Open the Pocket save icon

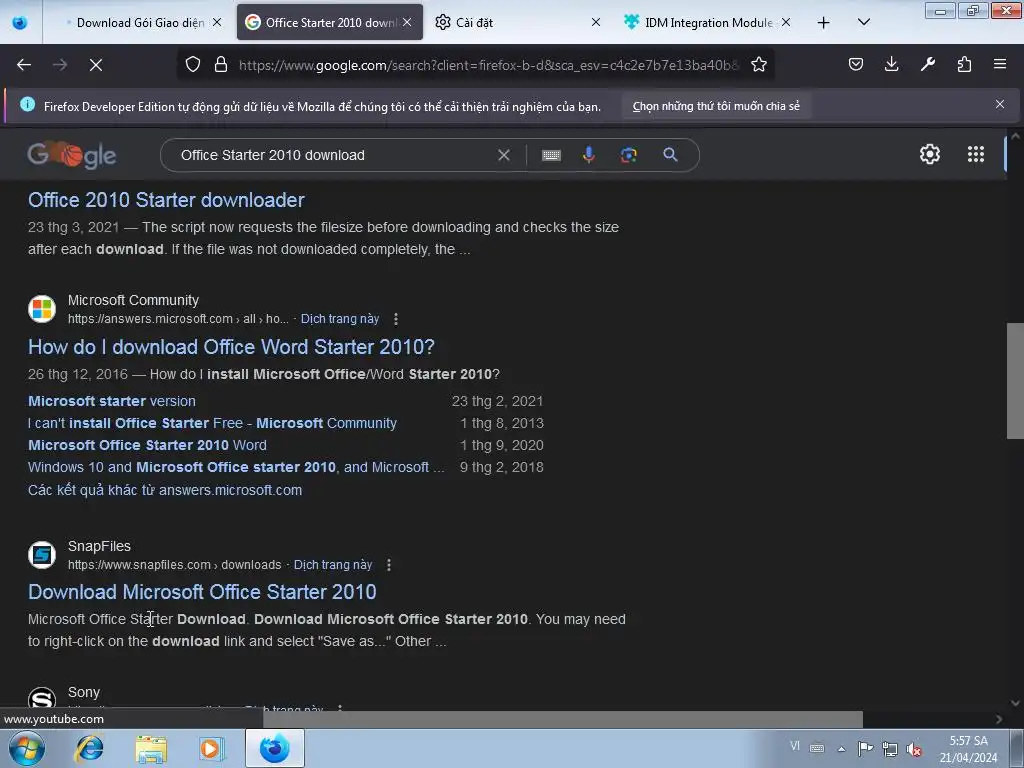(x=856, y=64)
